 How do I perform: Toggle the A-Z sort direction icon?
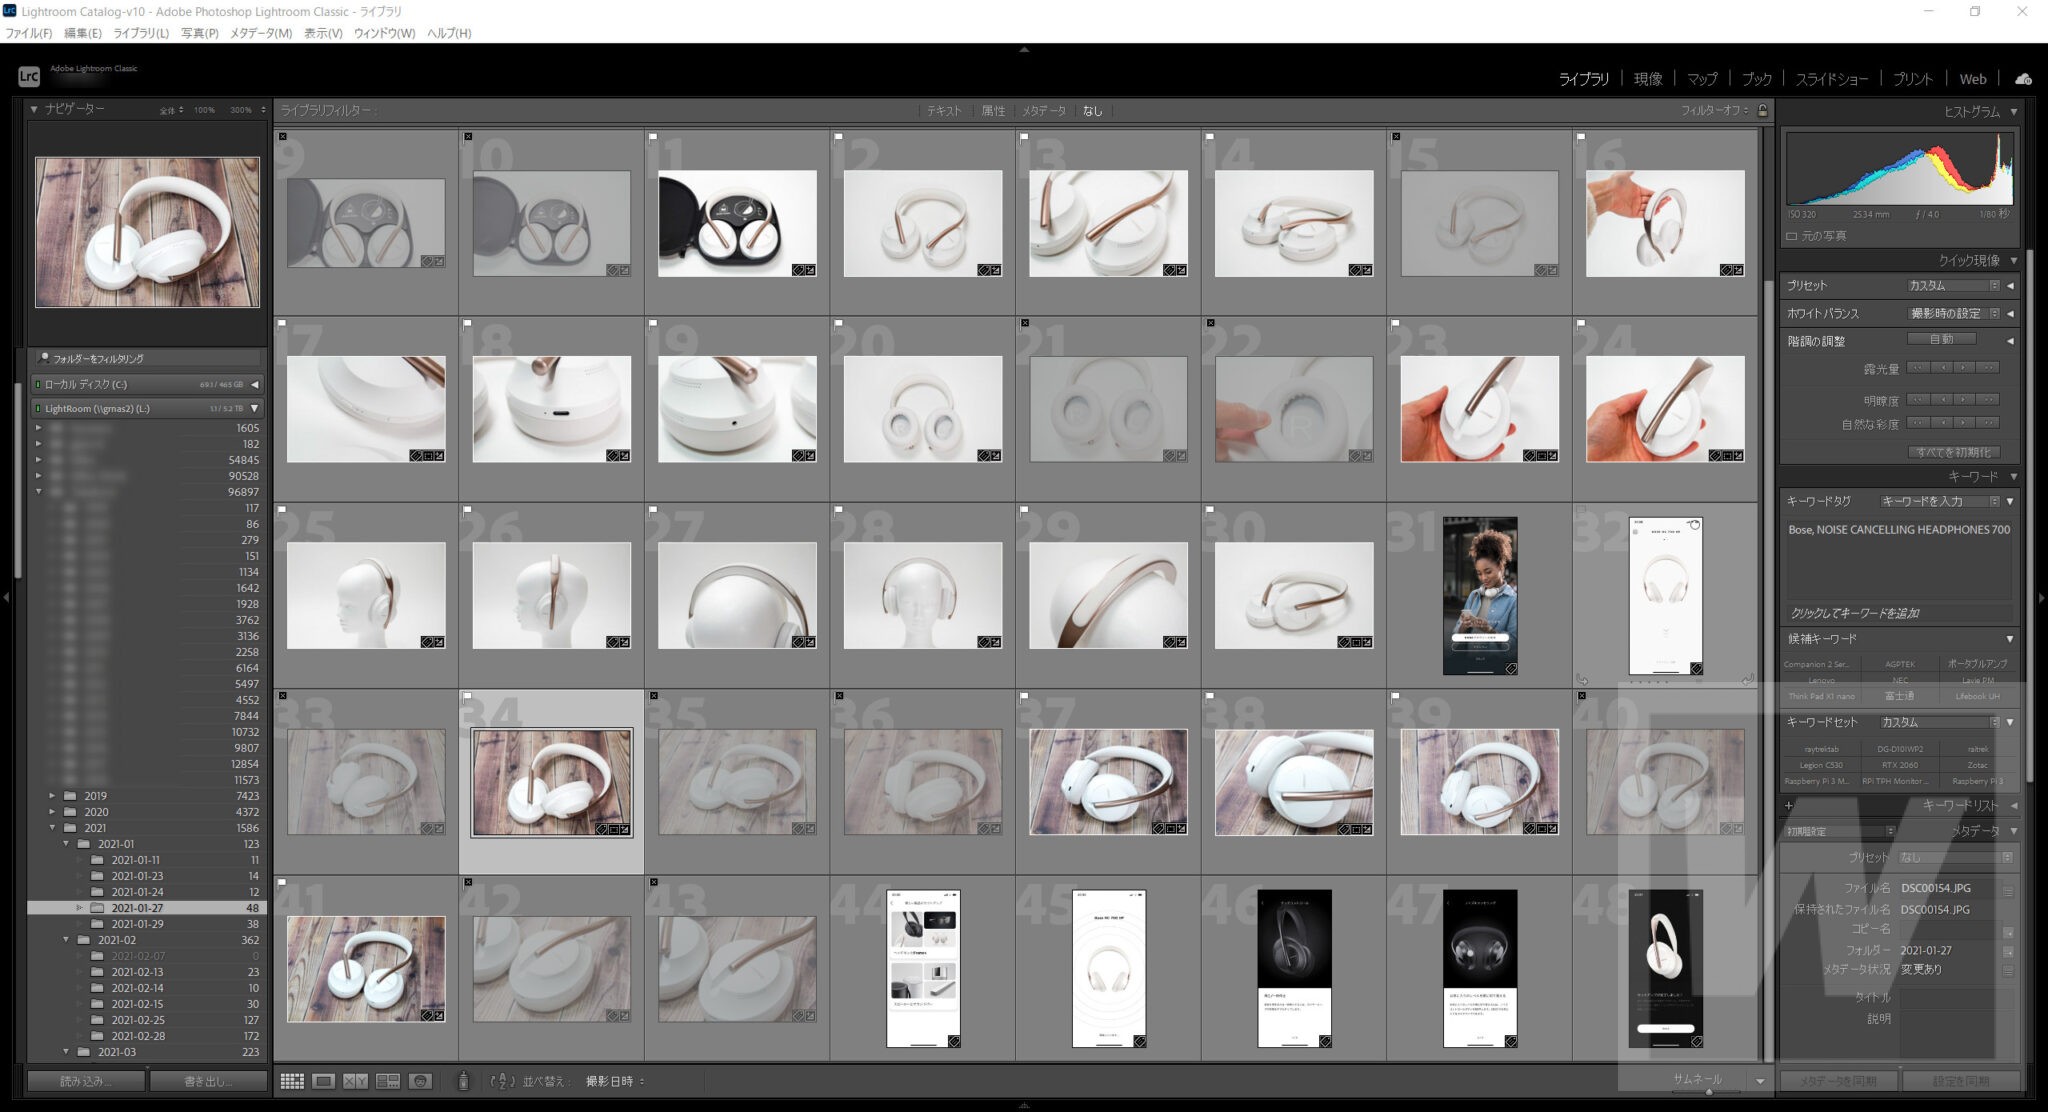pyautogui.click(x=500, y=1081)
